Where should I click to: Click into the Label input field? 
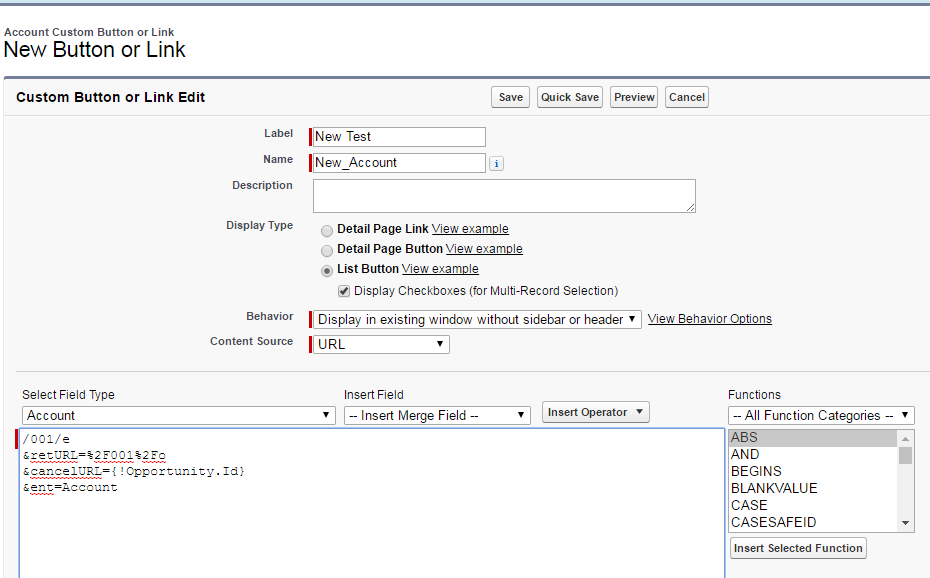point(399,137)
